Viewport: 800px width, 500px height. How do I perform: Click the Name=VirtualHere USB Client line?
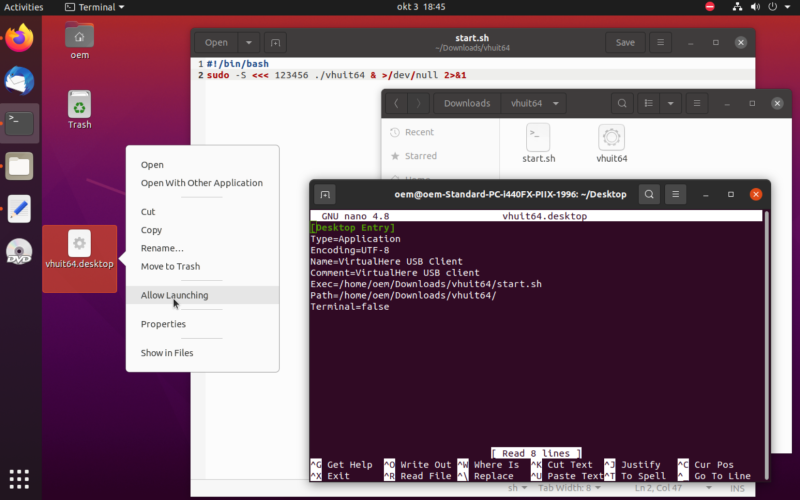pos(386,262)
